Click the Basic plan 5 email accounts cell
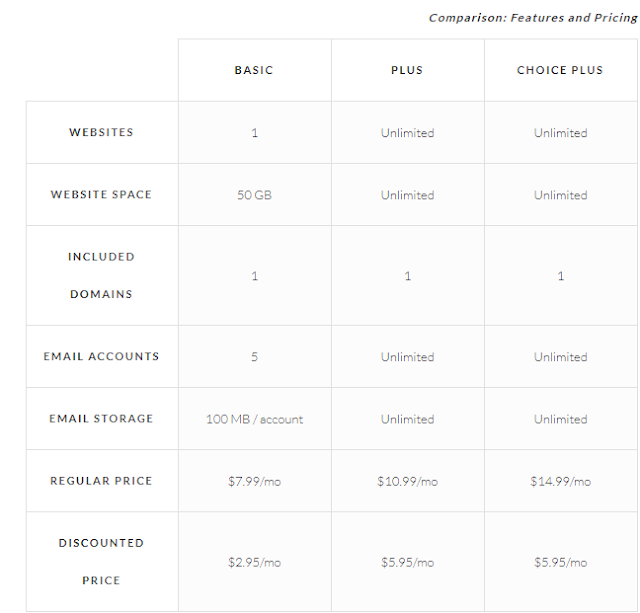The width and height of the screenshot is (640, 613). tap(254, 357)
